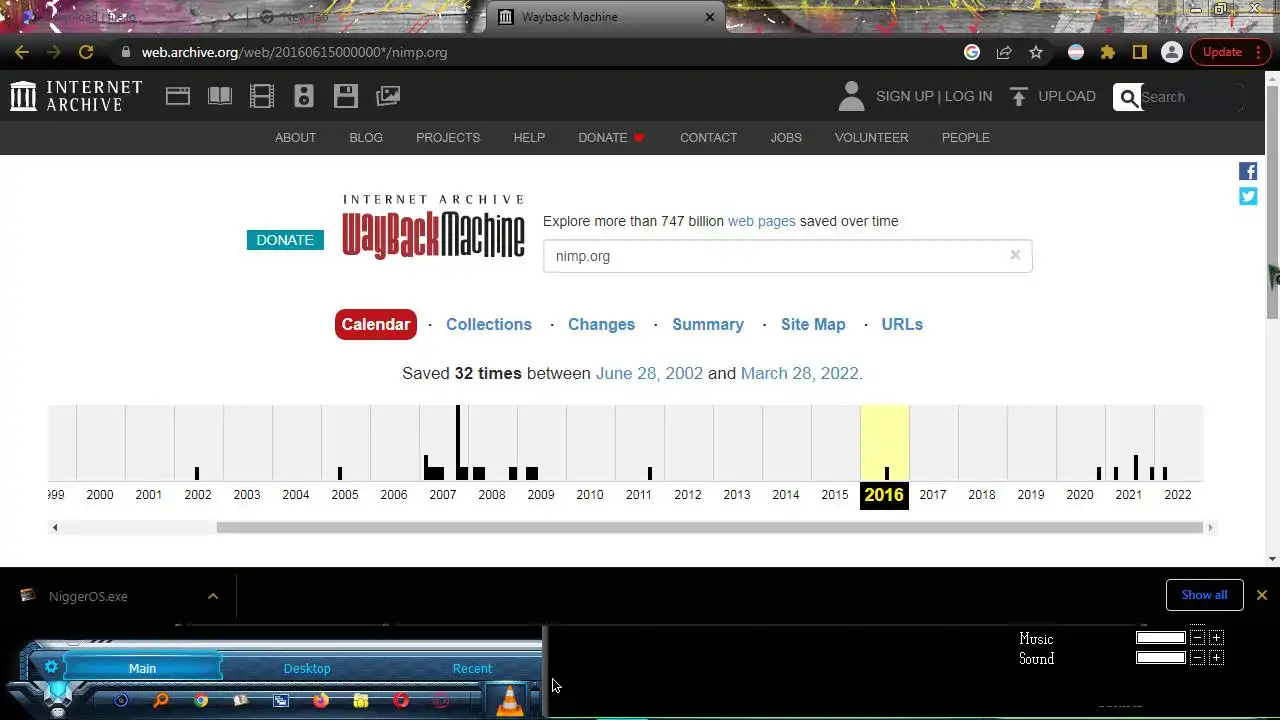Screen dimensions: 1280x720
Task: Open the BLOG menu item
Action: (x=366, y=138)
